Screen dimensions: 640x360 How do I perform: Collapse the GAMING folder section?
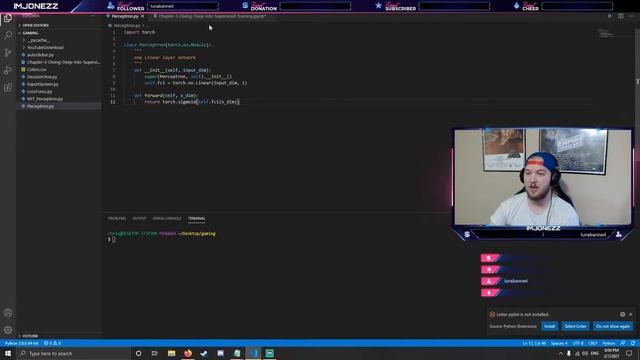(59, 33)
